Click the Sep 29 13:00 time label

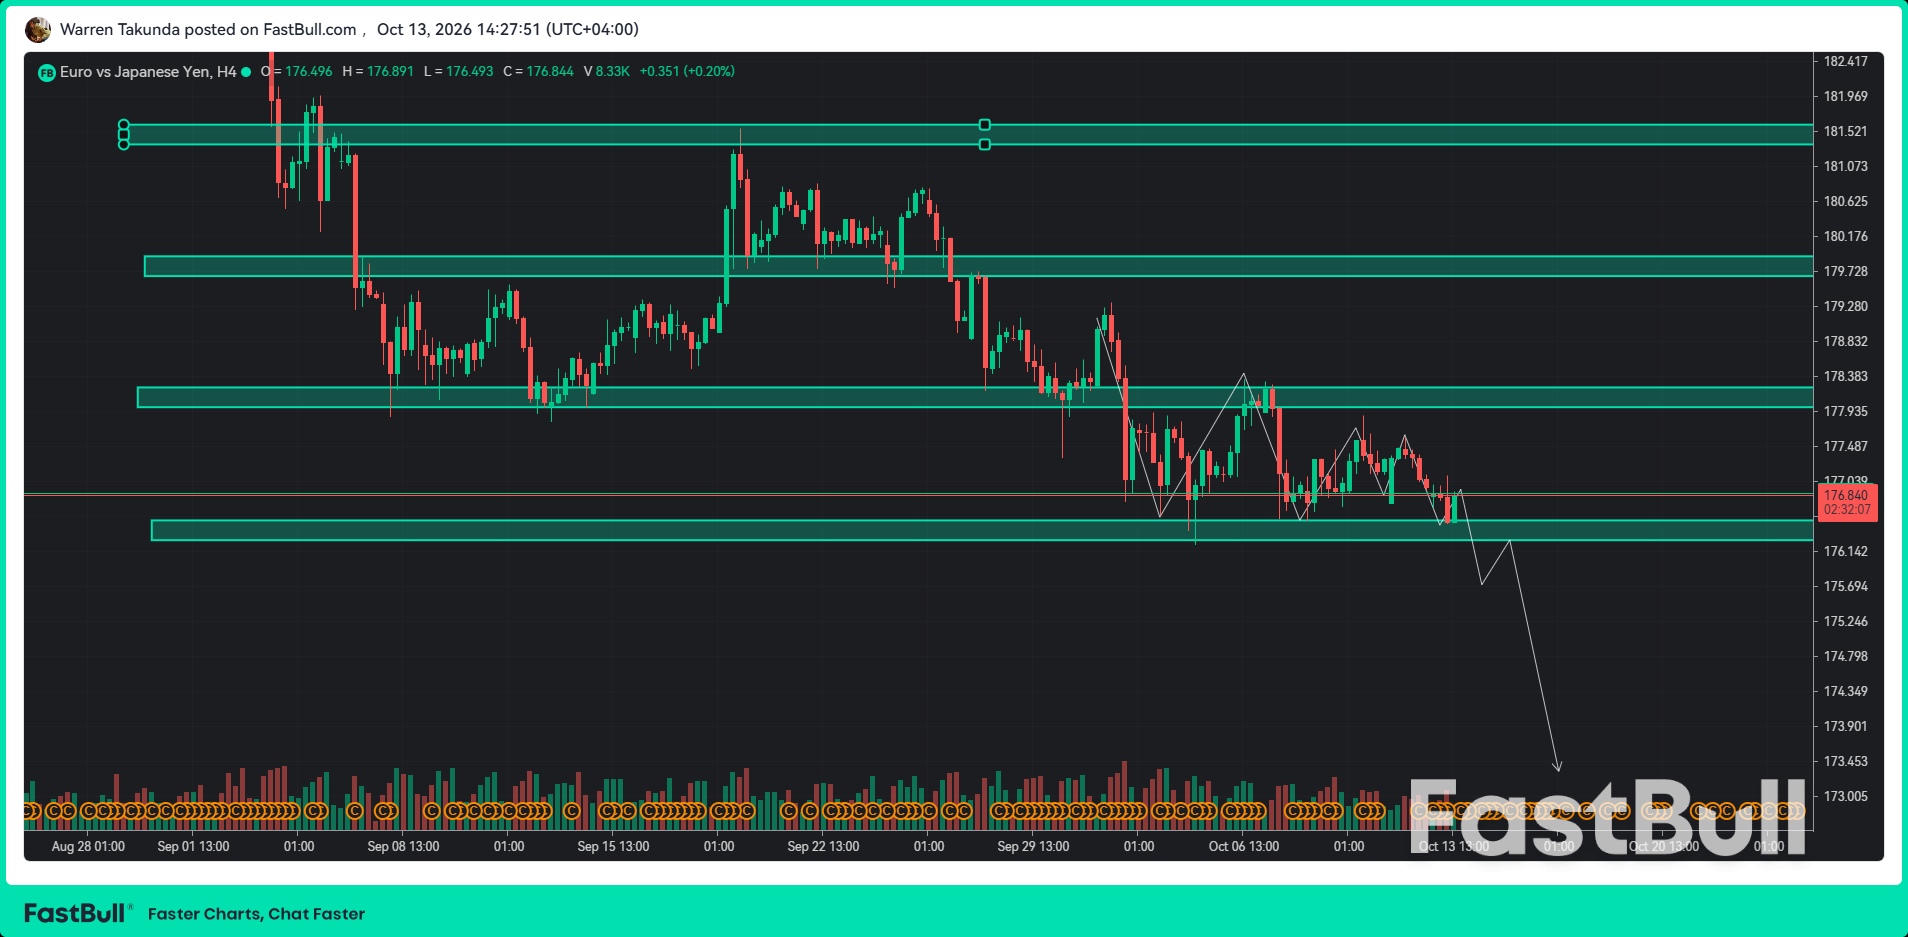point(1033,847)
